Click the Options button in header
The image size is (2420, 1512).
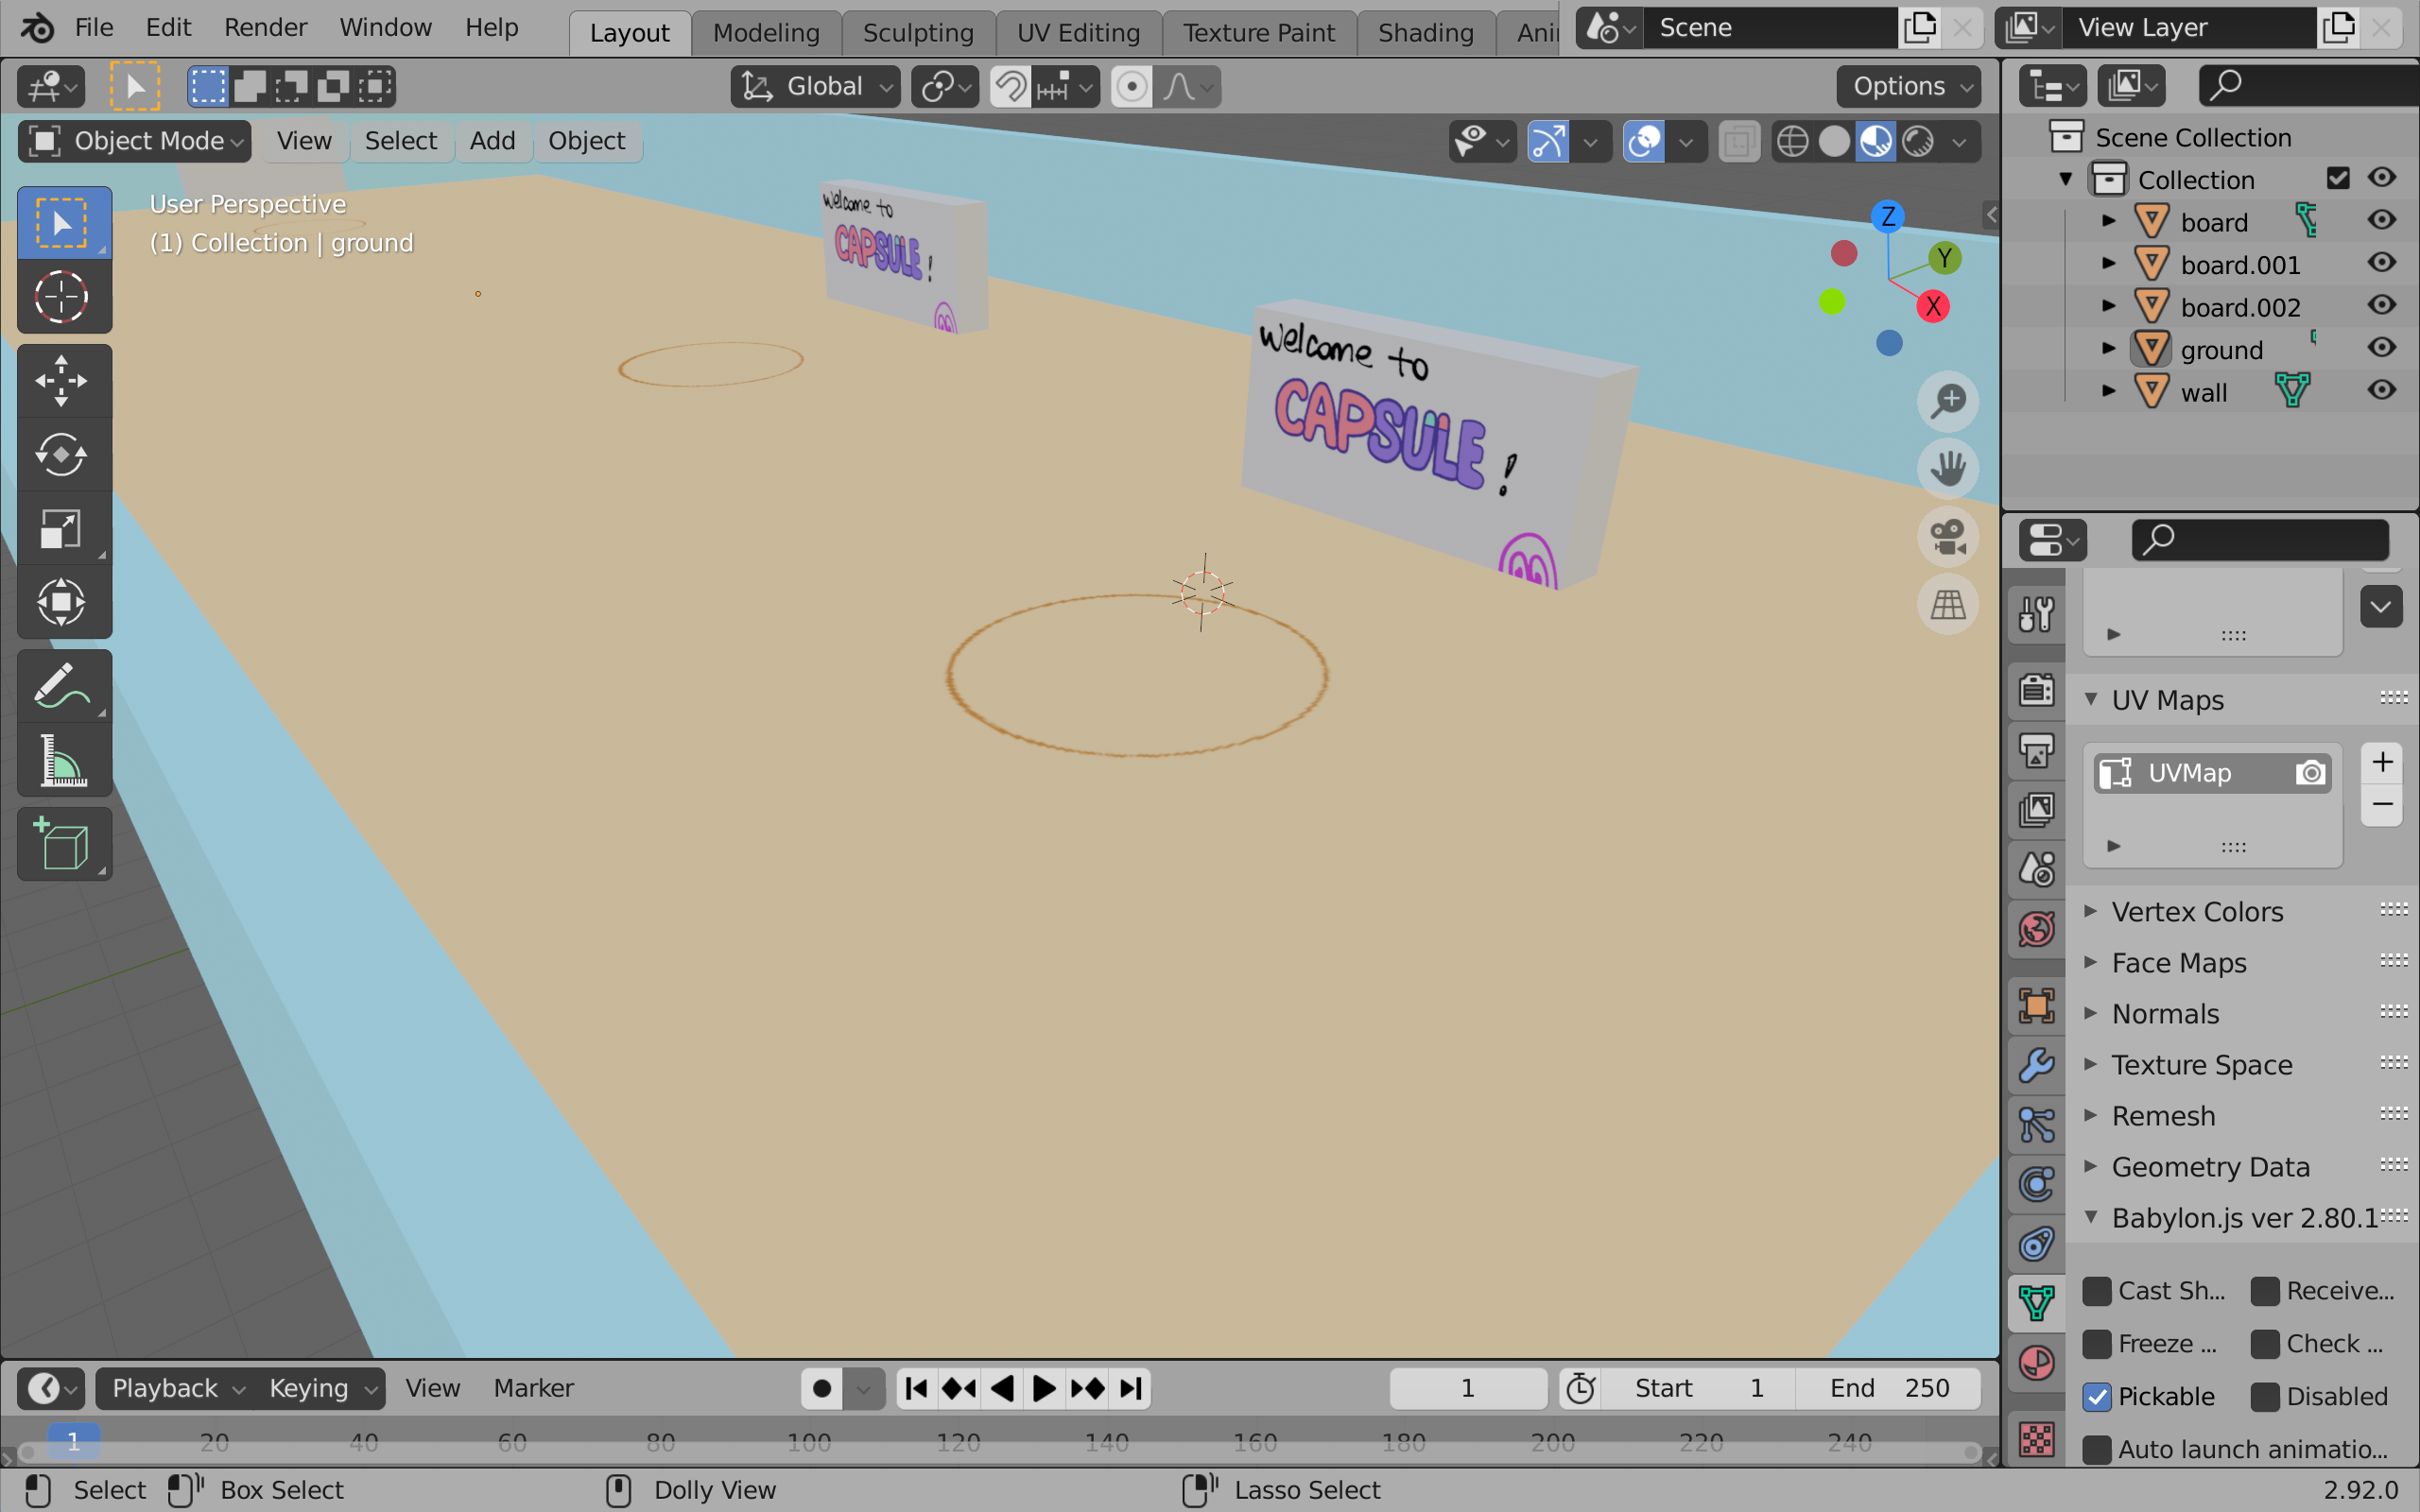(x=1908, y=86)
